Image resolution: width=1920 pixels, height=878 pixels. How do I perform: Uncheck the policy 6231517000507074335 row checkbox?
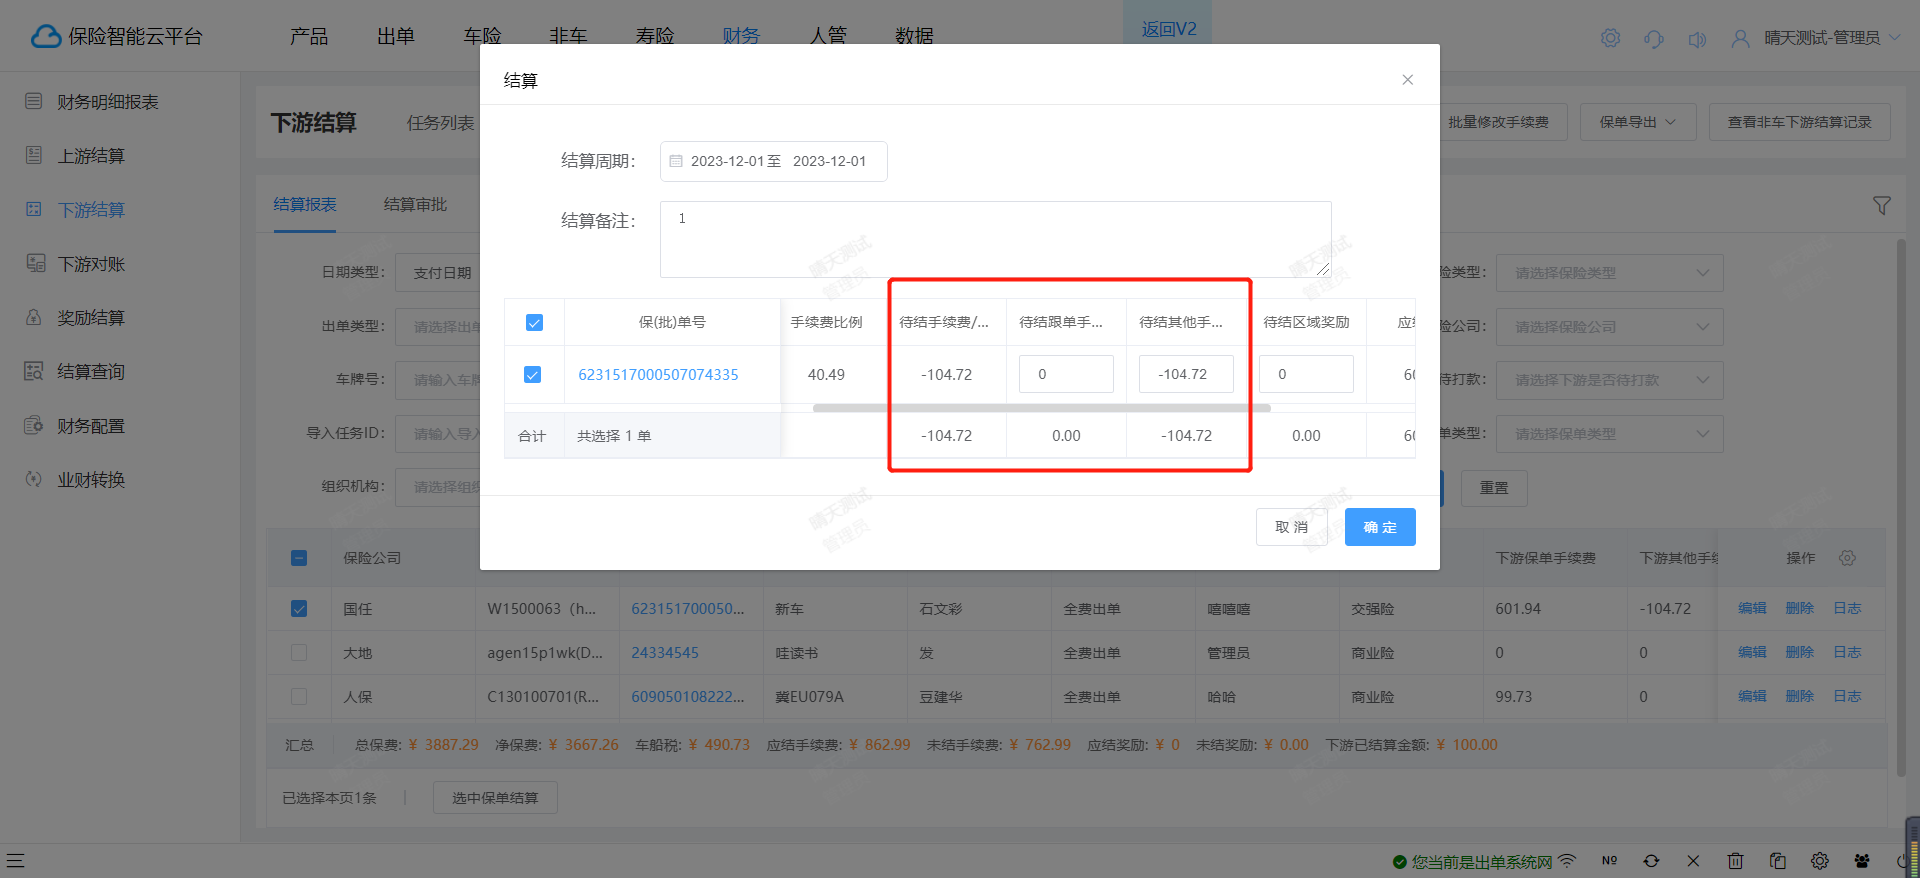[533, 374]
